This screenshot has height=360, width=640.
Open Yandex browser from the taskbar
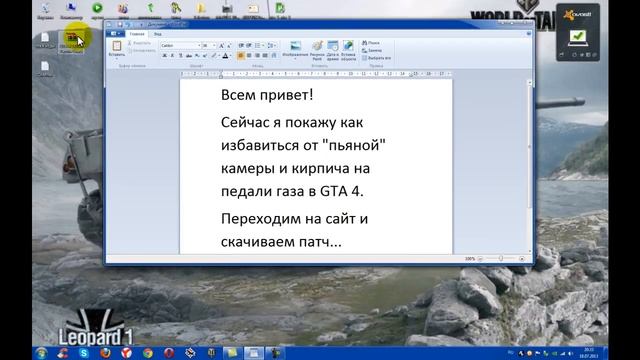[127, 353]
